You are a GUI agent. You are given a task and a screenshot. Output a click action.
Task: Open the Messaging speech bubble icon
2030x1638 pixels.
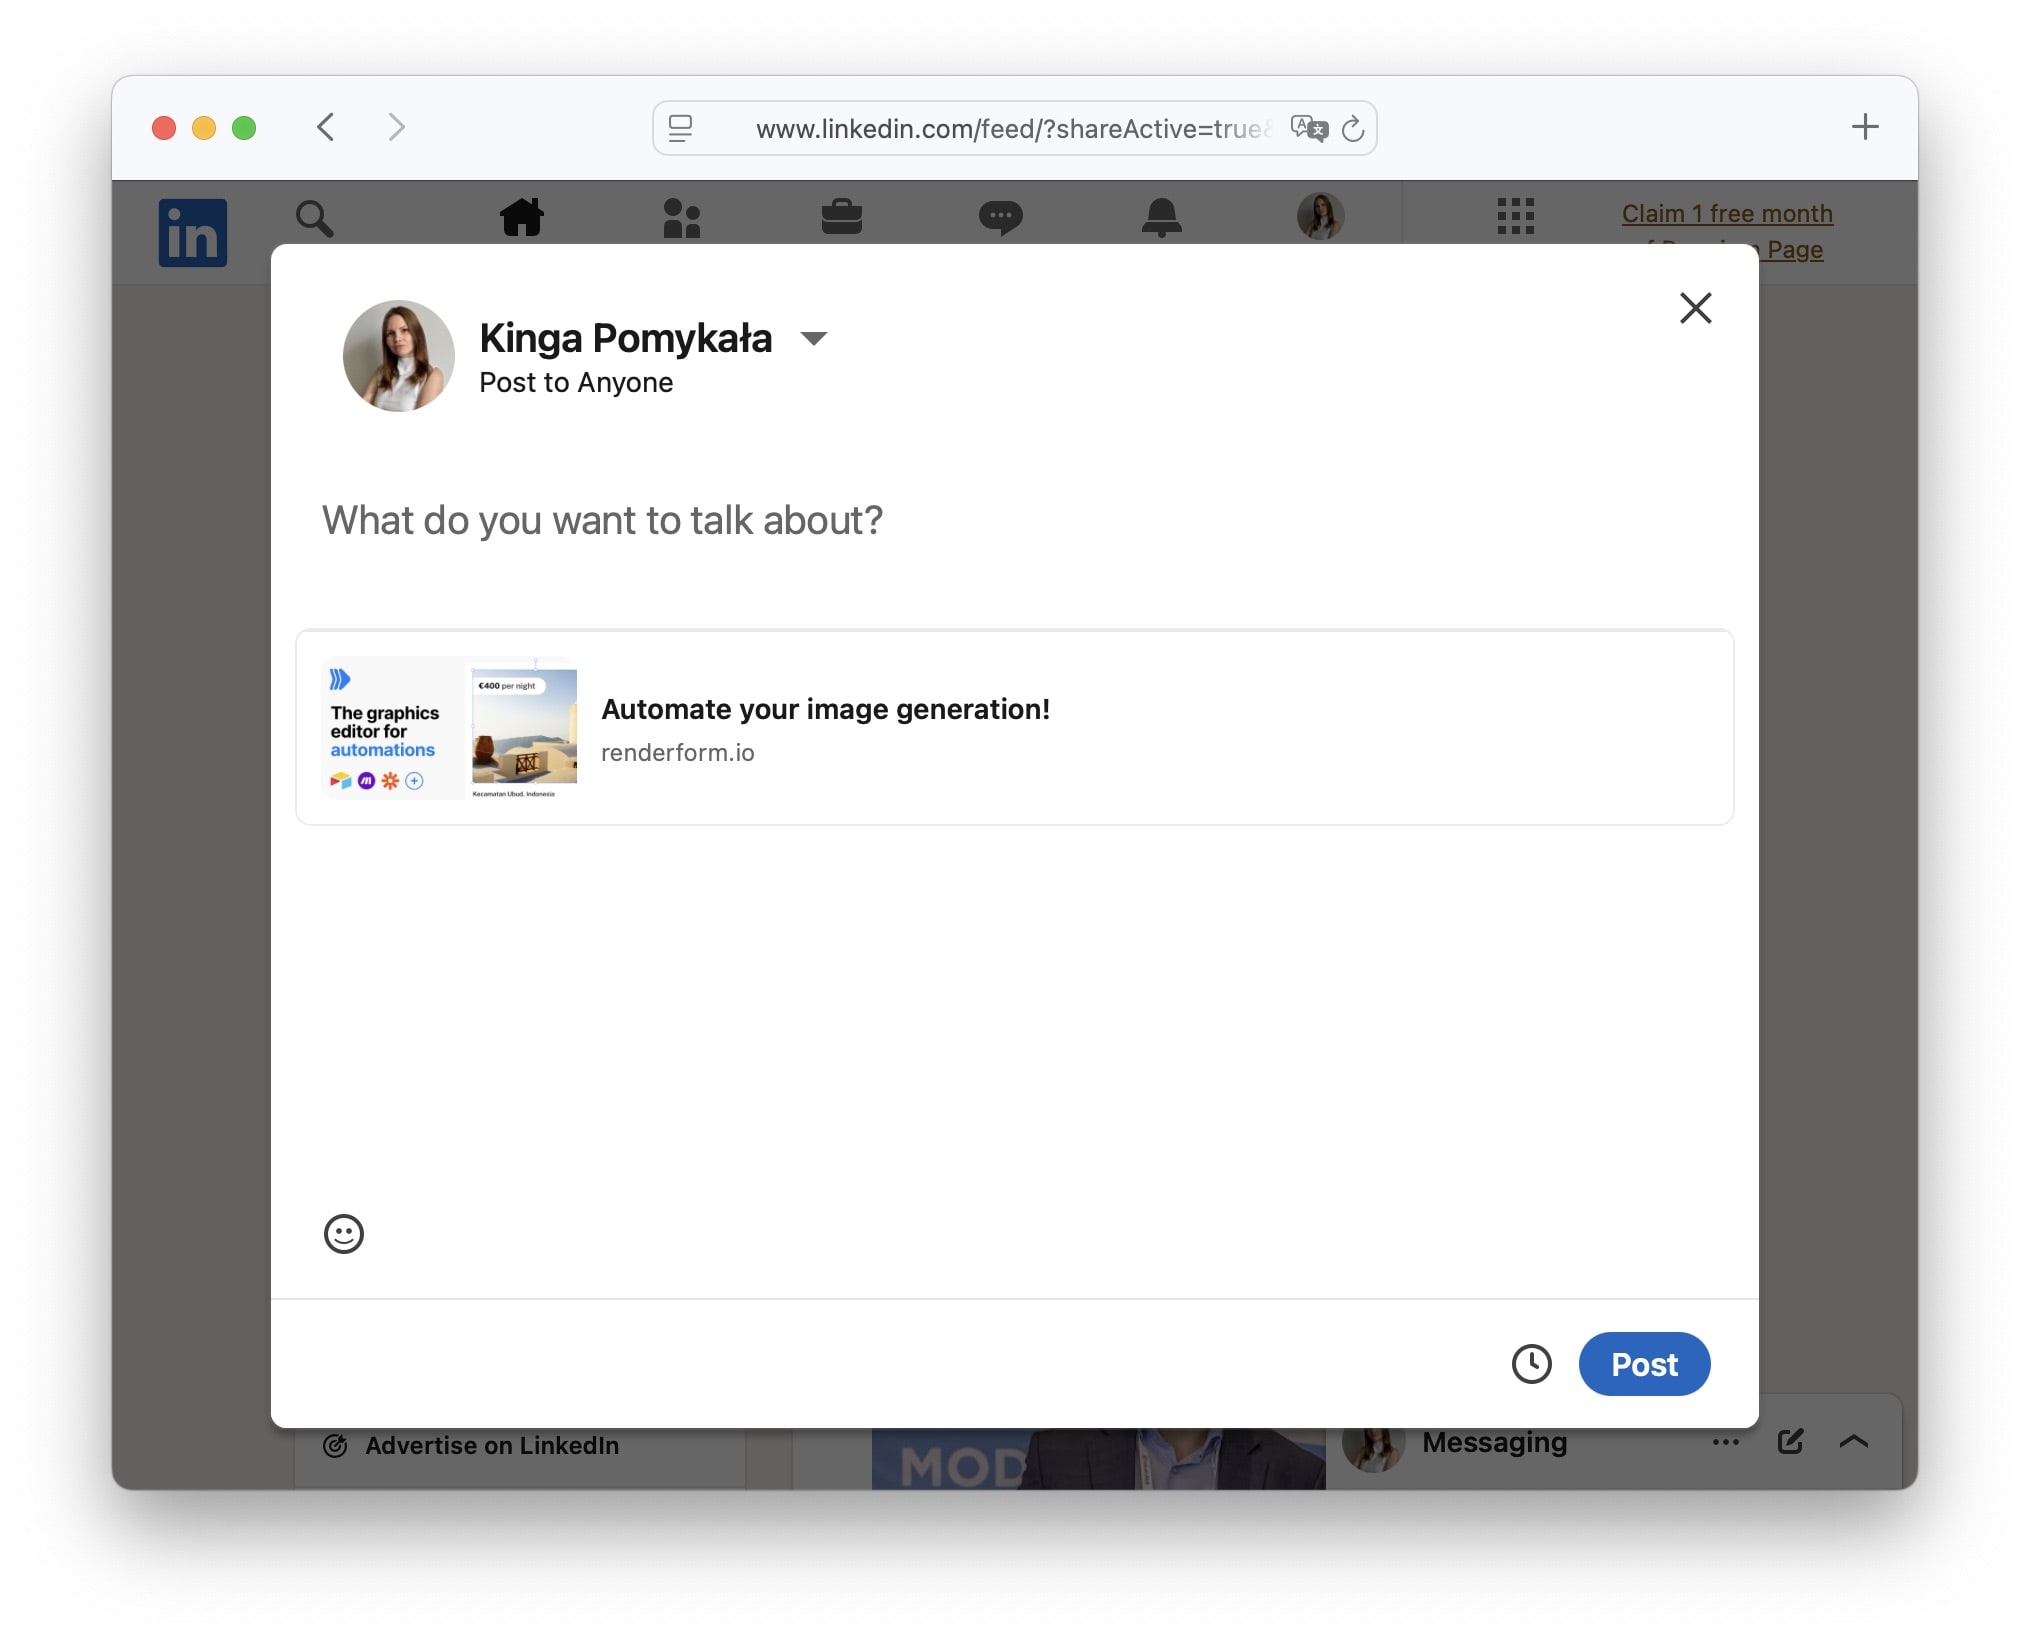[1001, 218]
